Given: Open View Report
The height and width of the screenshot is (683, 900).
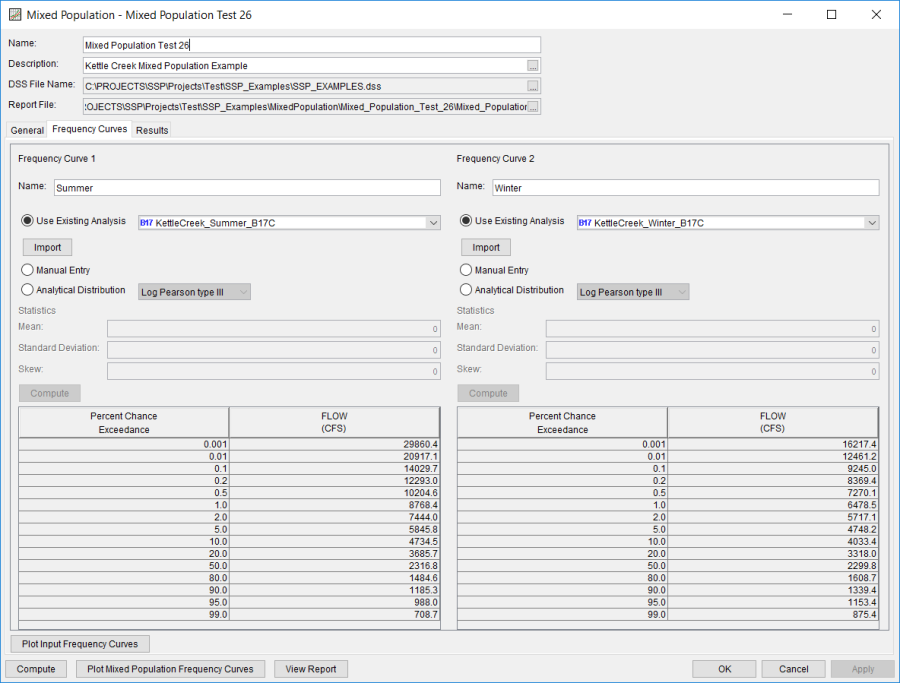Looking at the screenshot, I should [x=311, y=669].
